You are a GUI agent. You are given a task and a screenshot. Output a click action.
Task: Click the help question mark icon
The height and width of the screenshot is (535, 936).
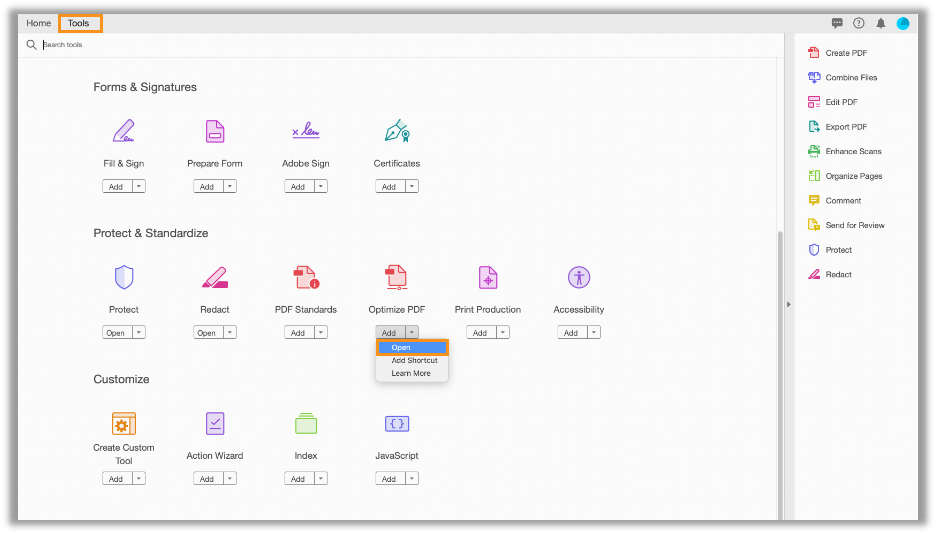pos(858,23)
